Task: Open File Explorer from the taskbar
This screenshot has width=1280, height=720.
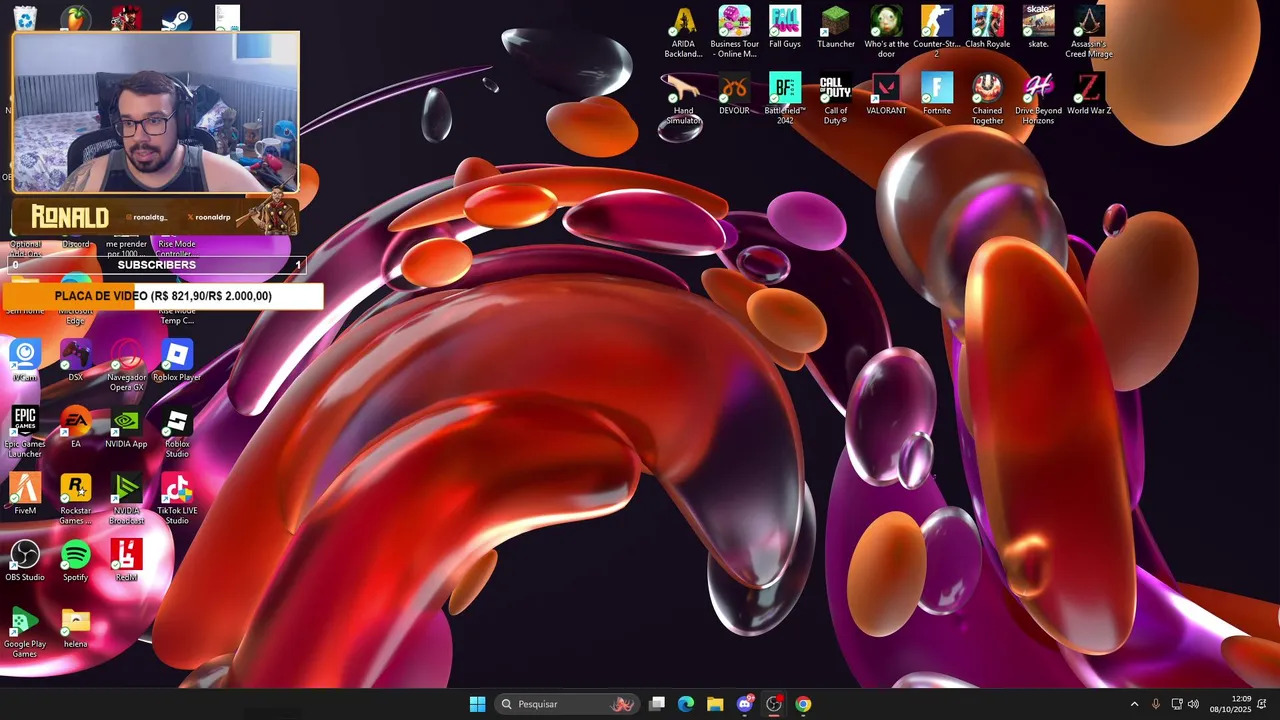Action: [715, 704]
